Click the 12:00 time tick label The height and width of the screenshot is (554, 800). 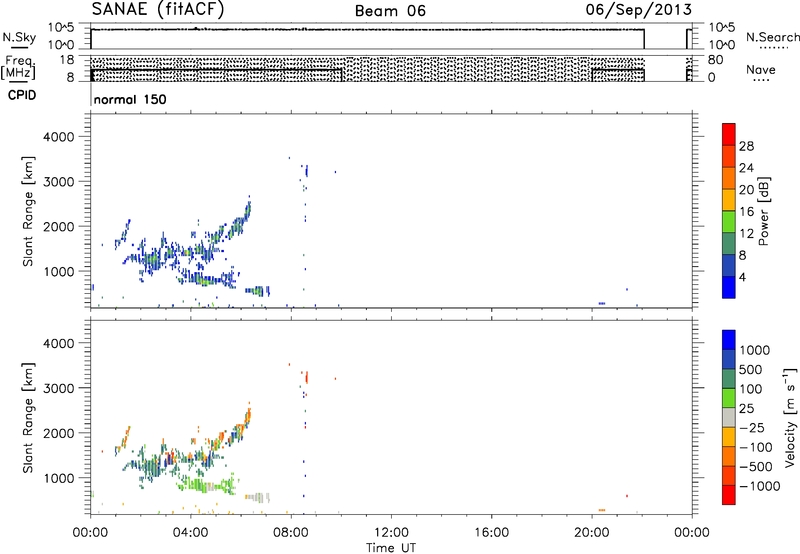391,533
